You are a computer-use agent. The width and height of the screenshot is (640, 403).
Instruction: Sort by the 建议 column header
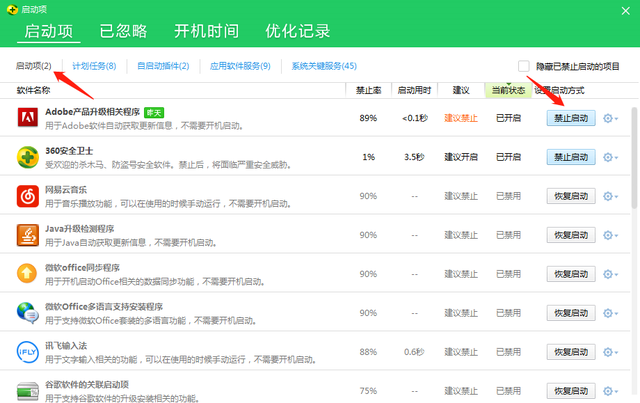(x=461, y=90)
